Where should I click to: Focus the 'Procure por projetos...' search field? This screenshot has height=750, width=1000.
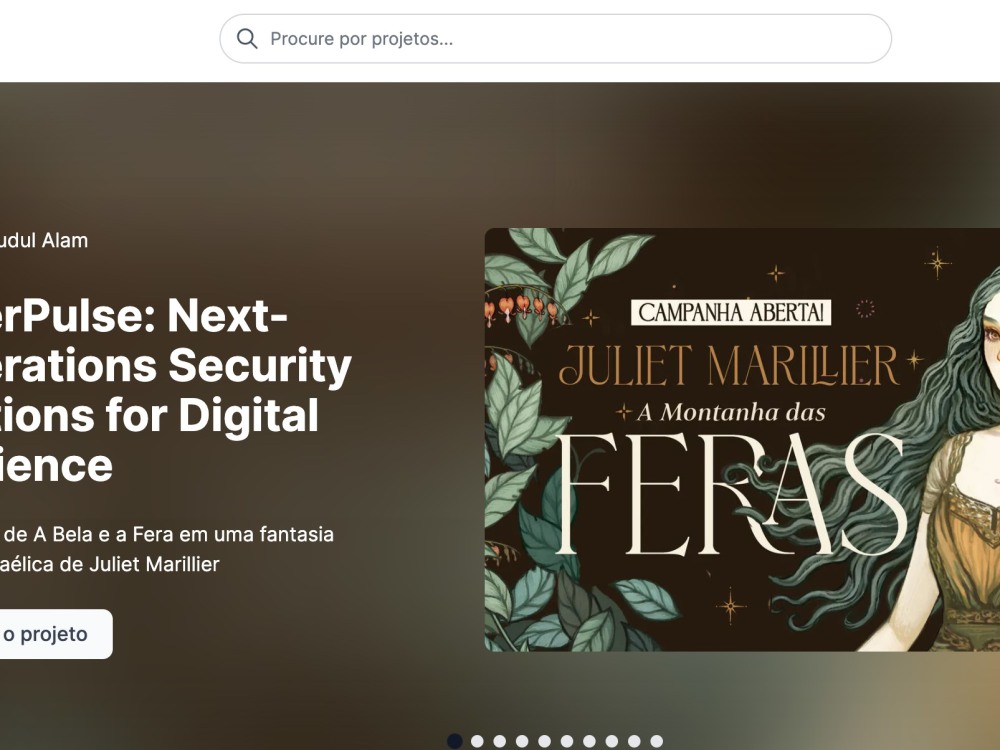(555, 39)
